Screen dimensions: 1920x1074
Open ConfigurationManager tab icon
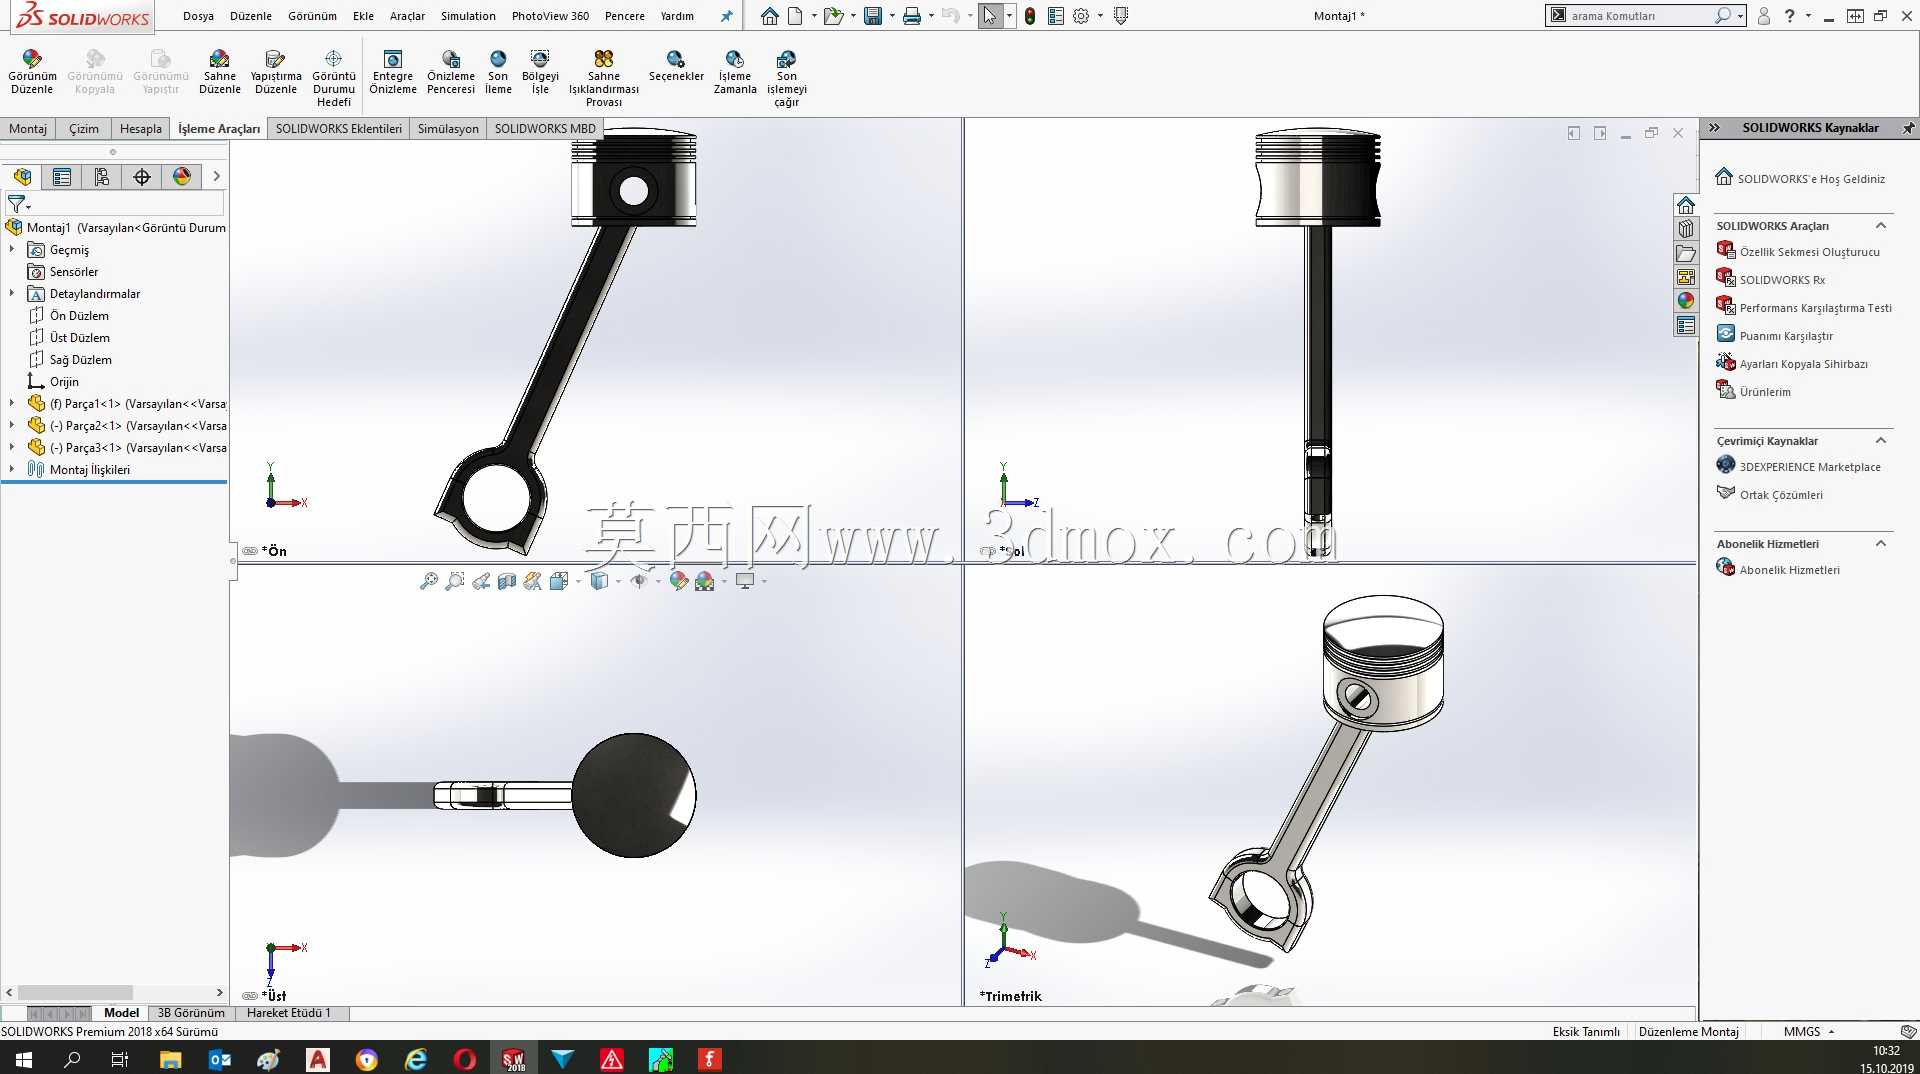tap(102, 177)
